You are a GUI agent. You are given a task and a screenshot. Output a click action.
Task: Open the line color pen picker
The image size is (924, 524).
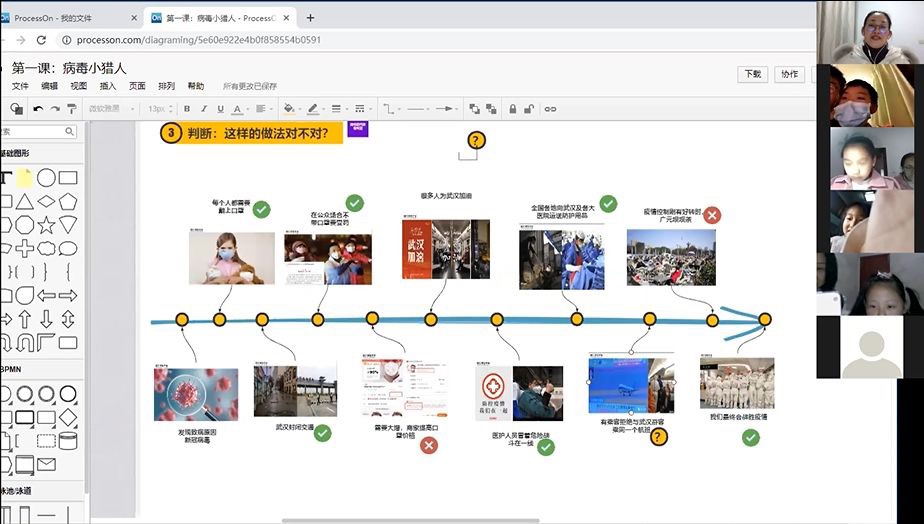[314, 108]
